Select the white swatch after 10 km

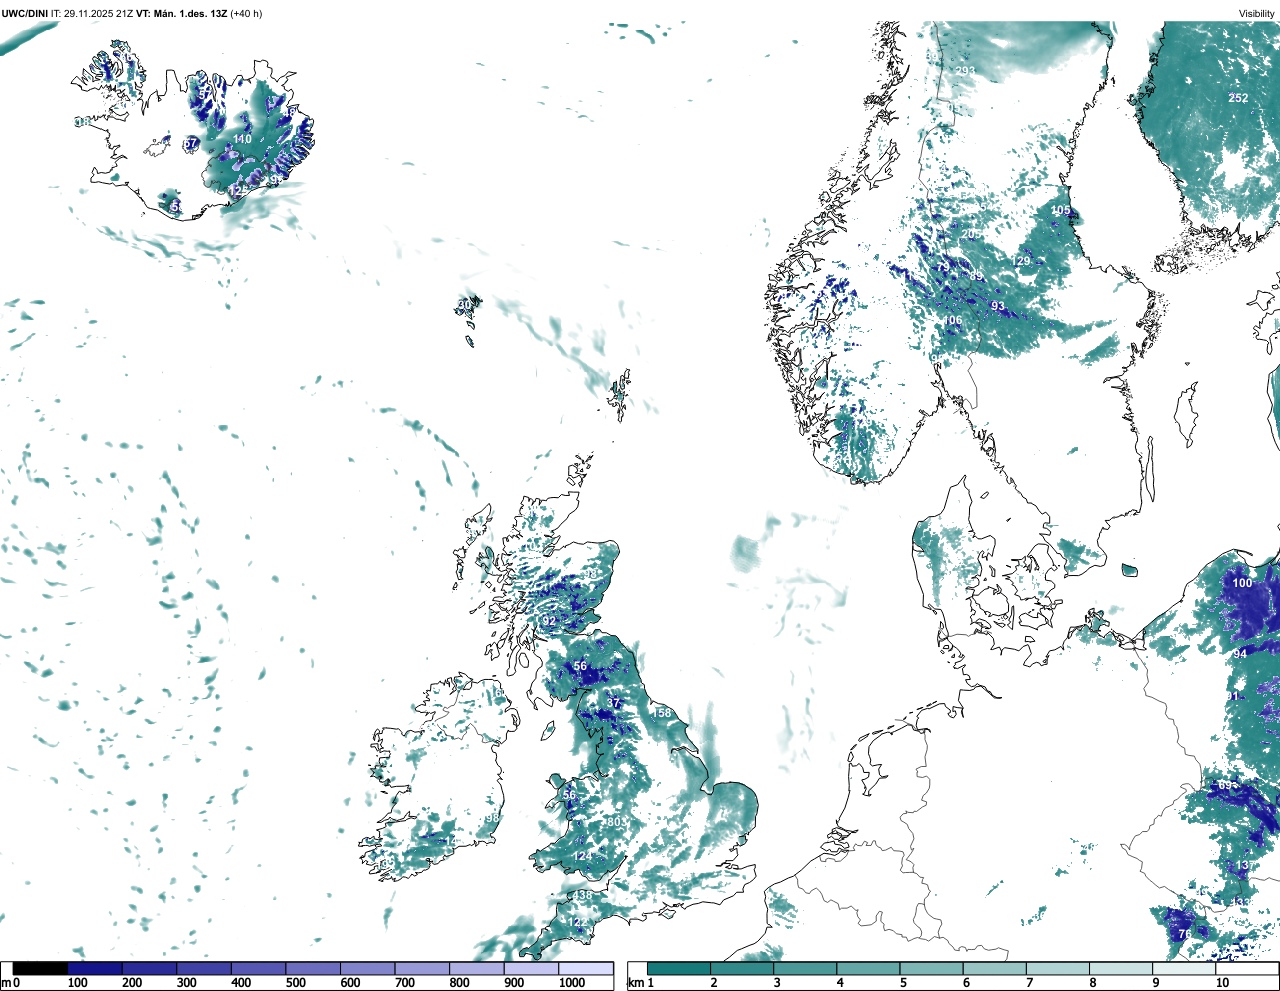pos(1246,968)
